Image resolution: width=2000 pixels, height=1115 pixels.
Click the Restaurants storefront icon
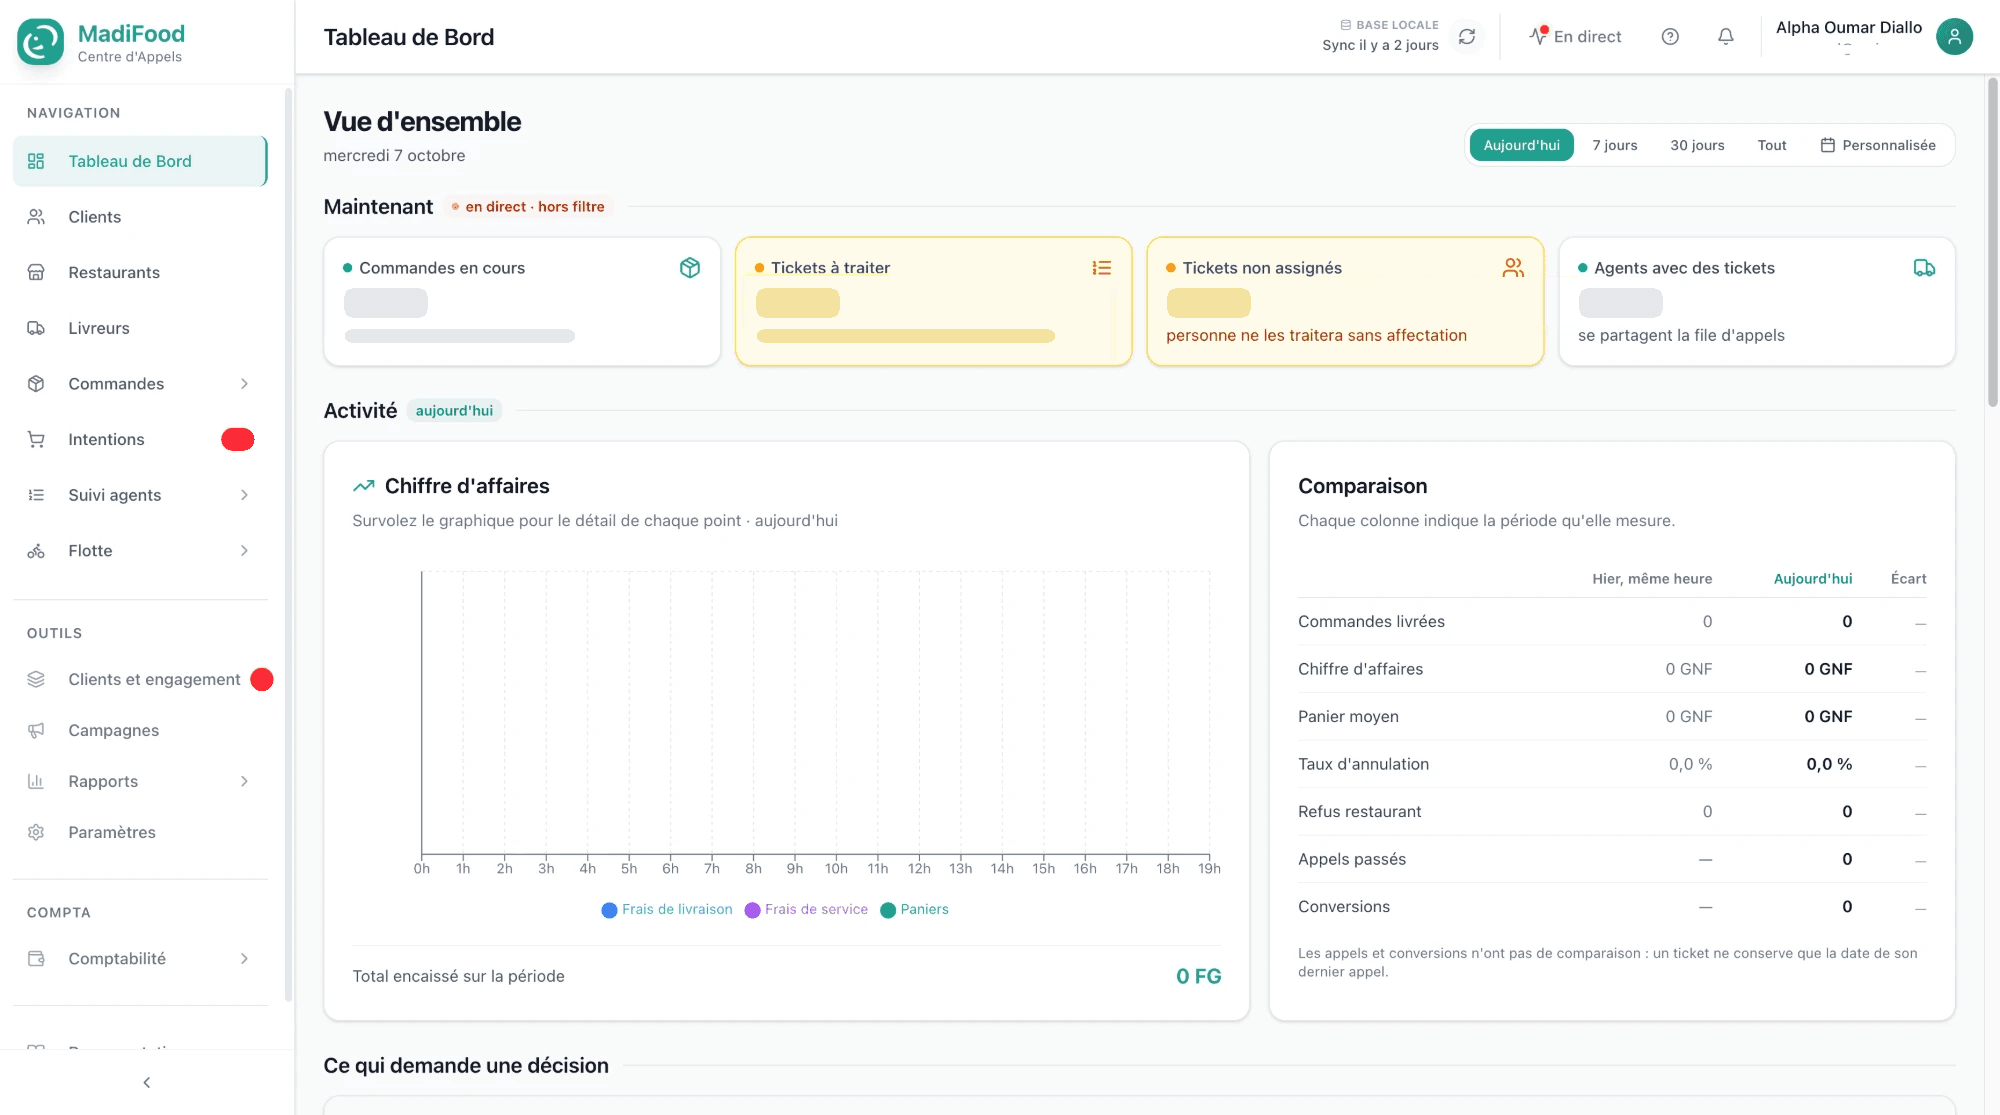pyautogui.click(x=36, y=273)
